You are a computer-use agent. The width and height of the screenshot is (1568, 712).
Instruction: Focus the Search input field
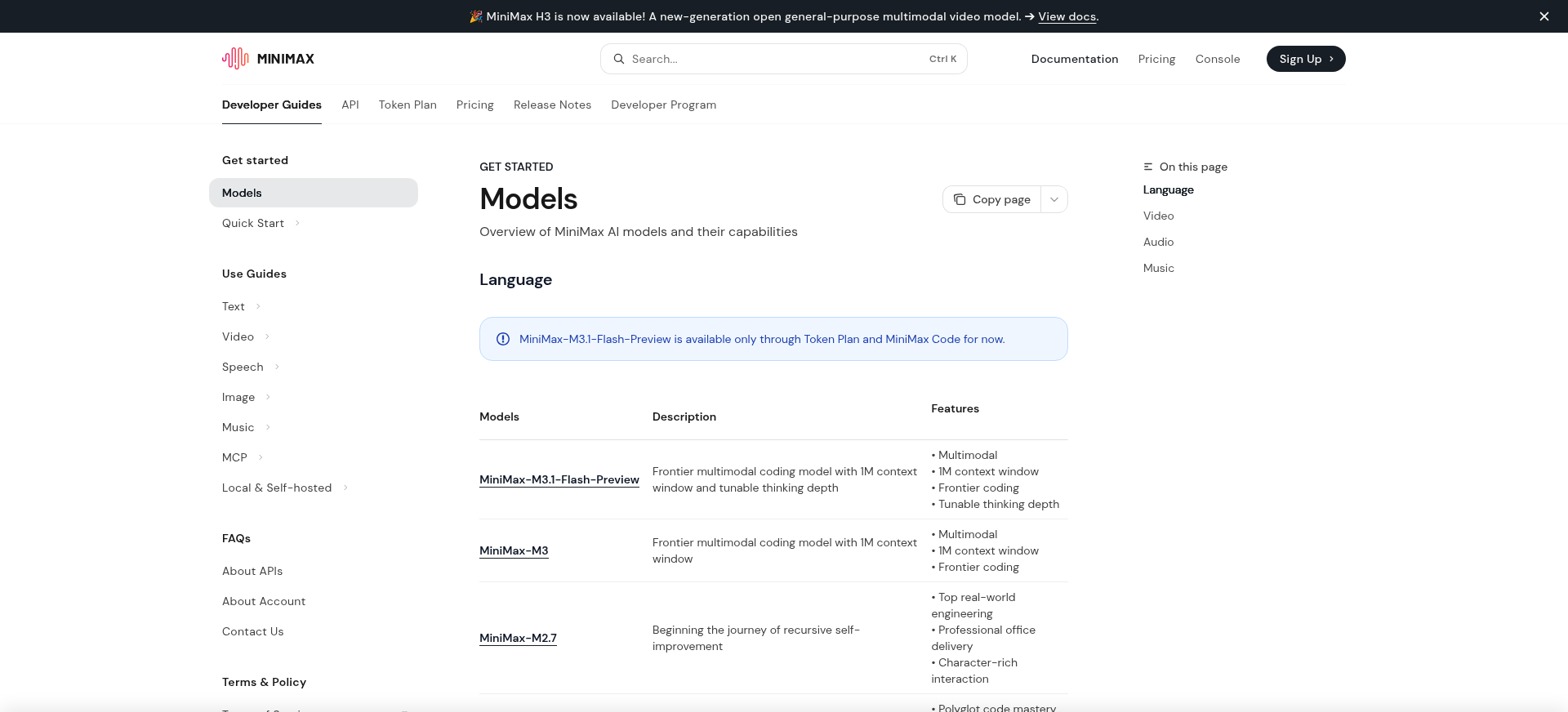(783, 59)
